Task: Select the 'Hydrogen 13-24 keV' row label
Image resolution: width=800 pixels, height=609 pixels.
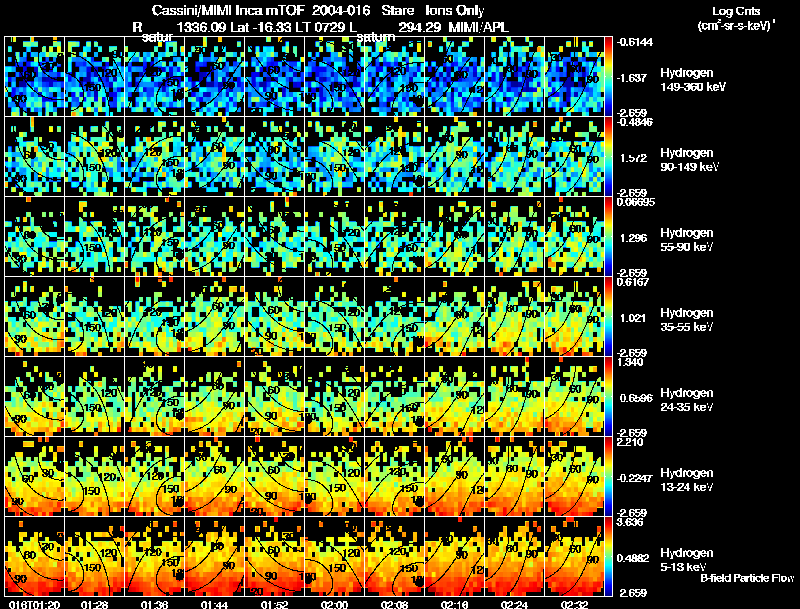Action: (x=687, y=480)
